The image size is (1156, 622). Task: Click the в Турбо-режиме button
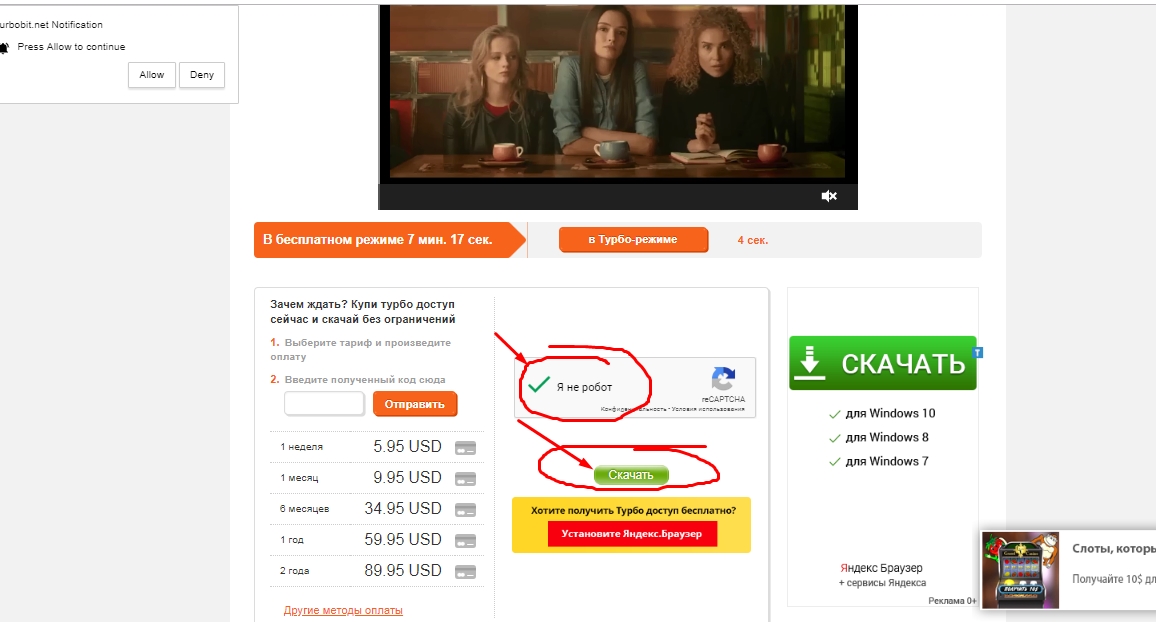633,240
